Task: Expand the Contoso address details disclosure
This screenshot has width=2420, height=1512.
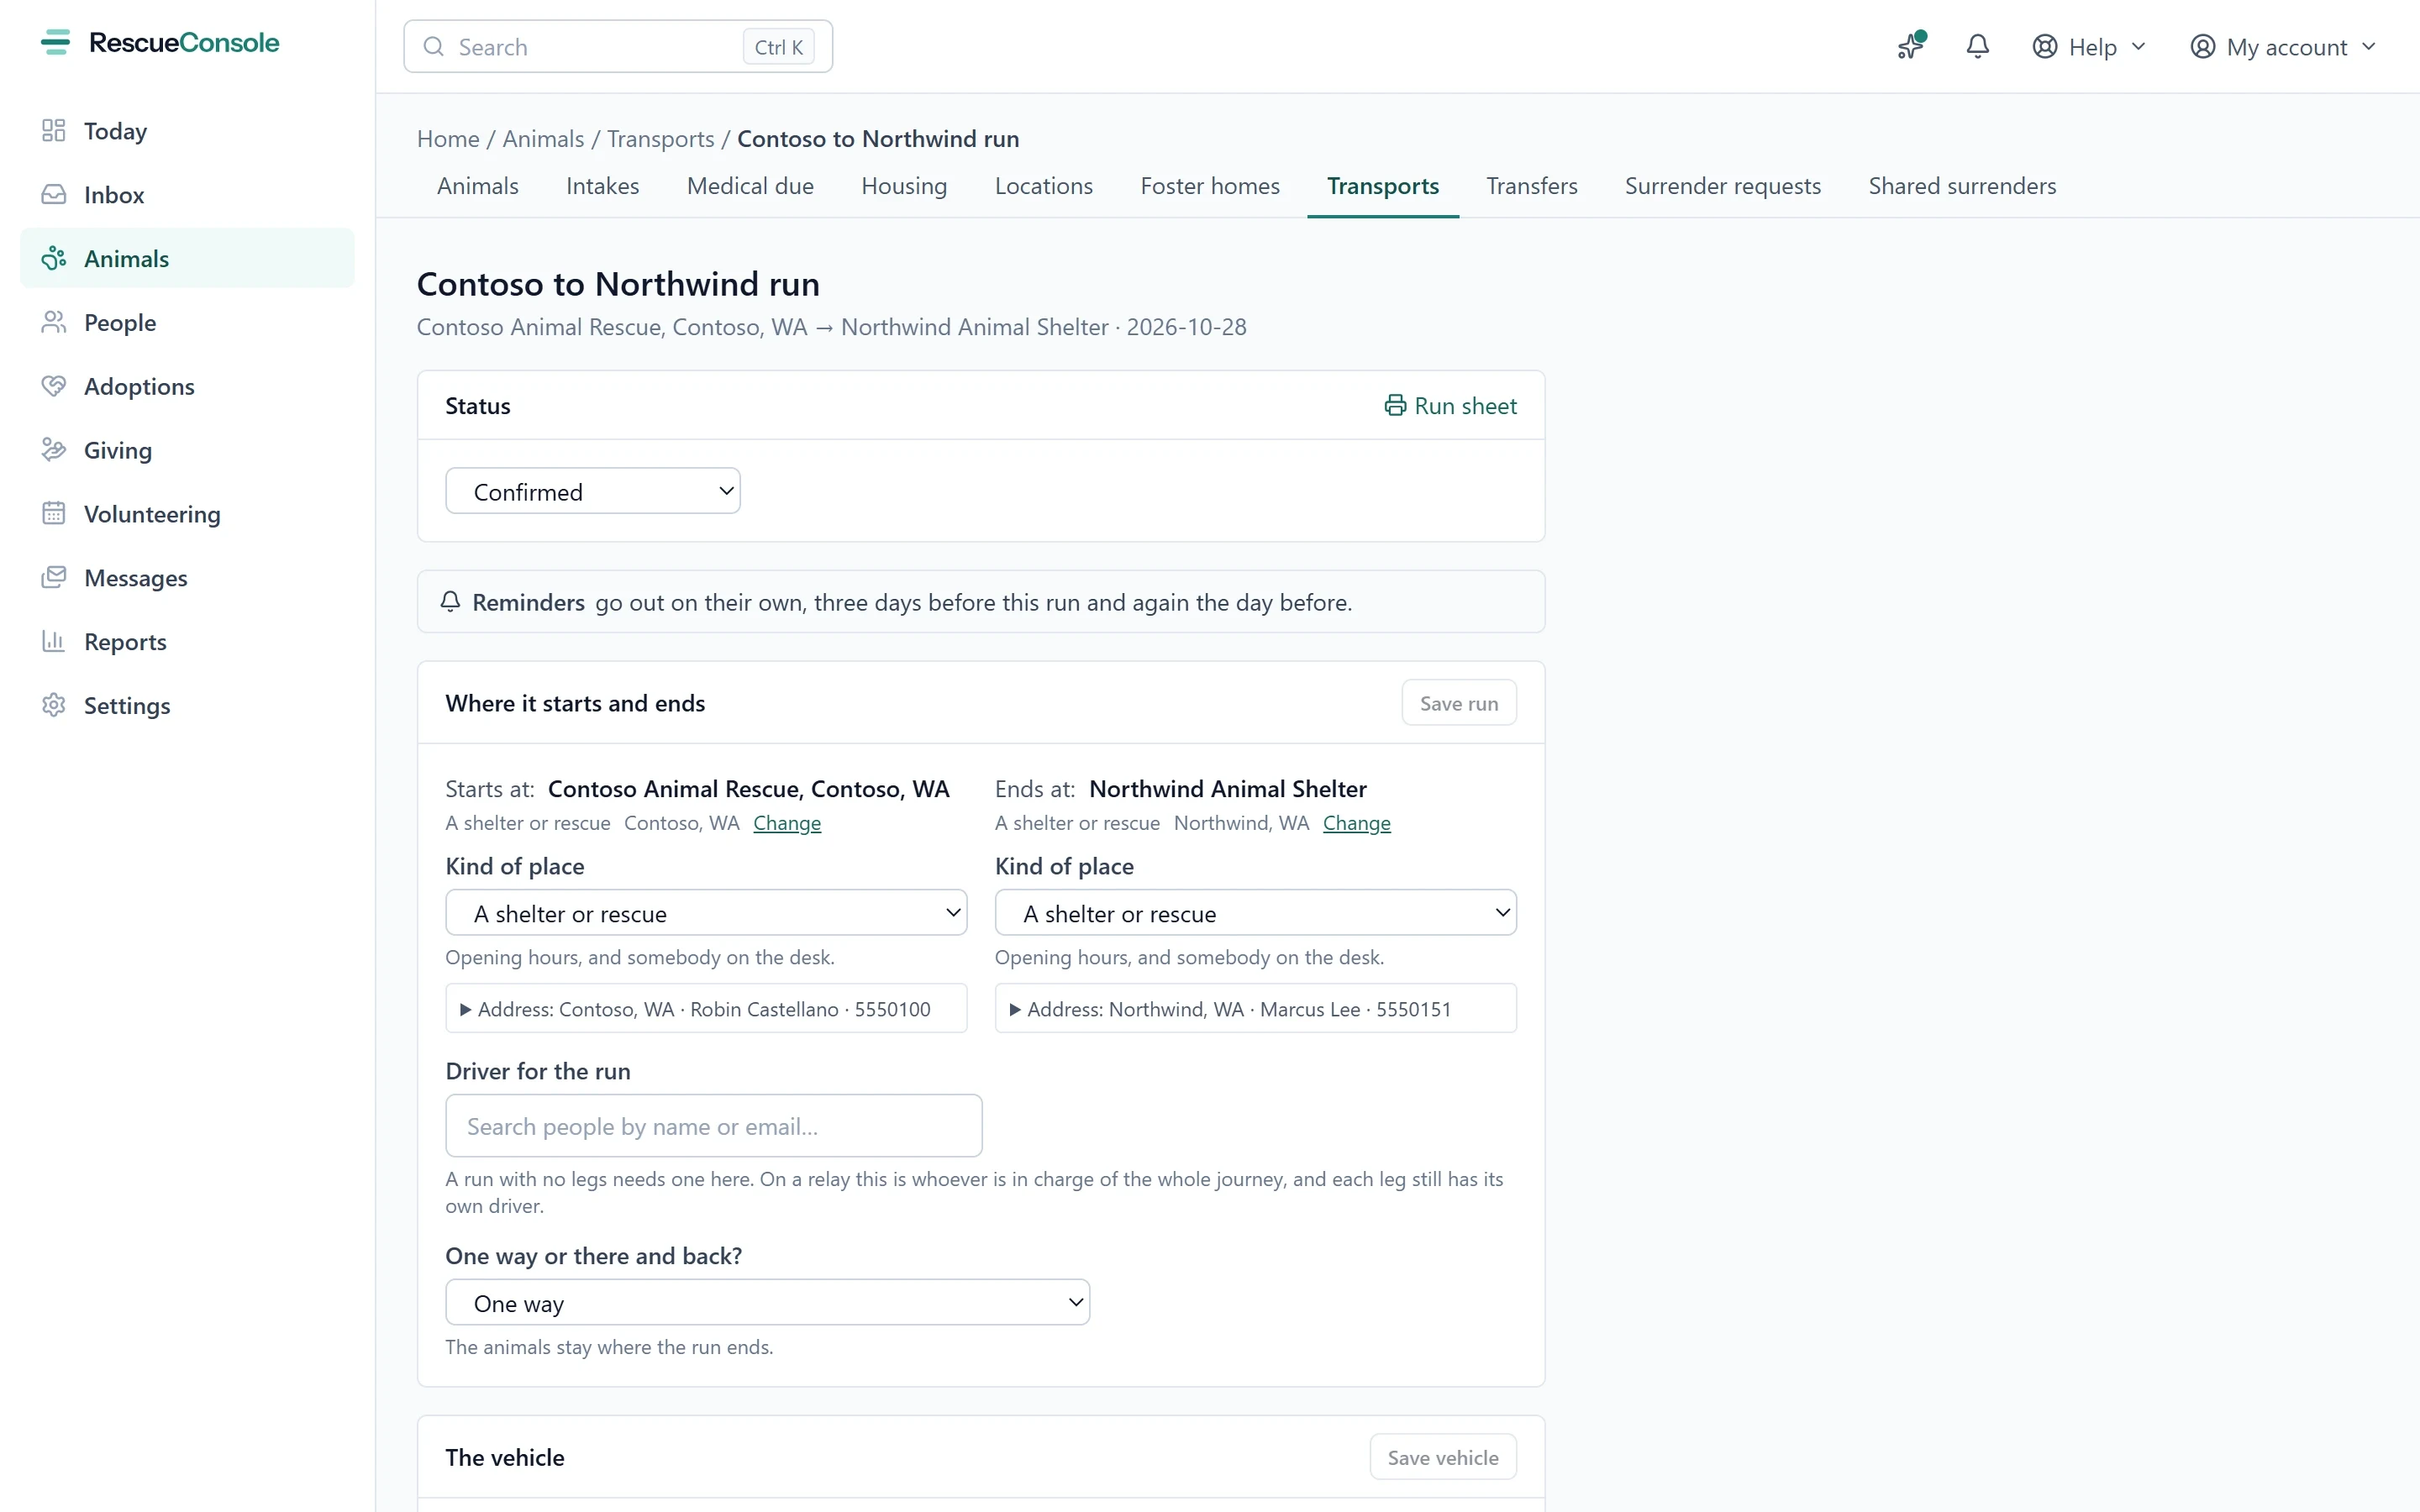Action: (x=706, y=1008)
